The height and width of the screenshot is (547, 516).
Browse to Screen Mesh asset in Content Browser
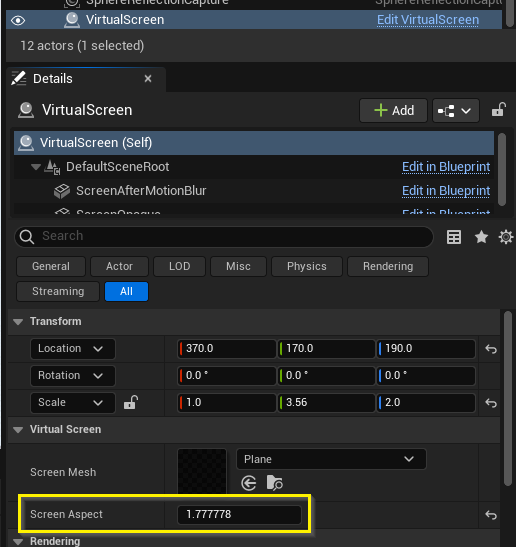point(274,483)
